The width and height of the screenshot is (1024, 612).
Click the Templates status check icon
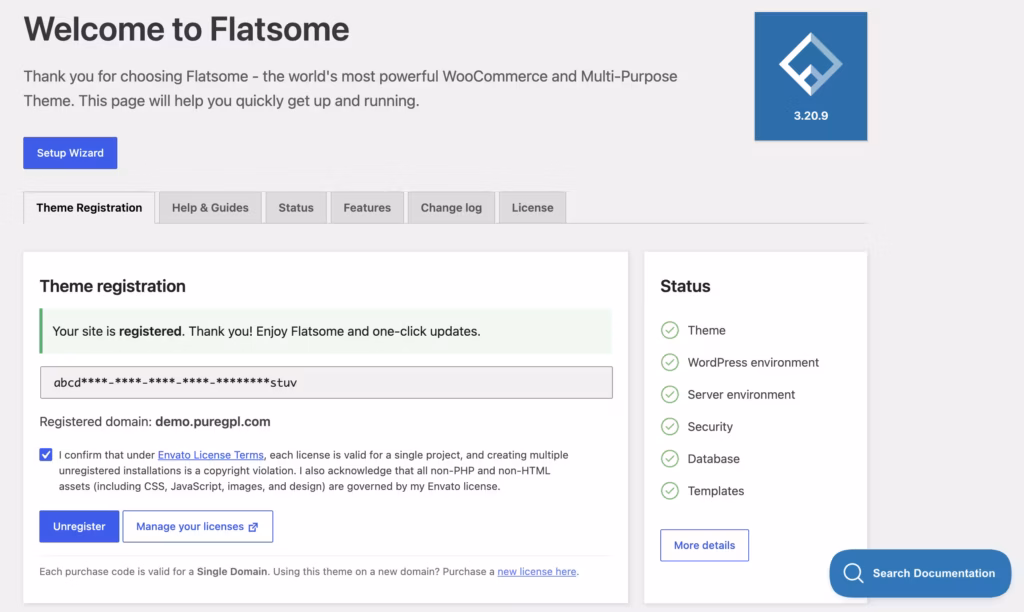point(669,491)
